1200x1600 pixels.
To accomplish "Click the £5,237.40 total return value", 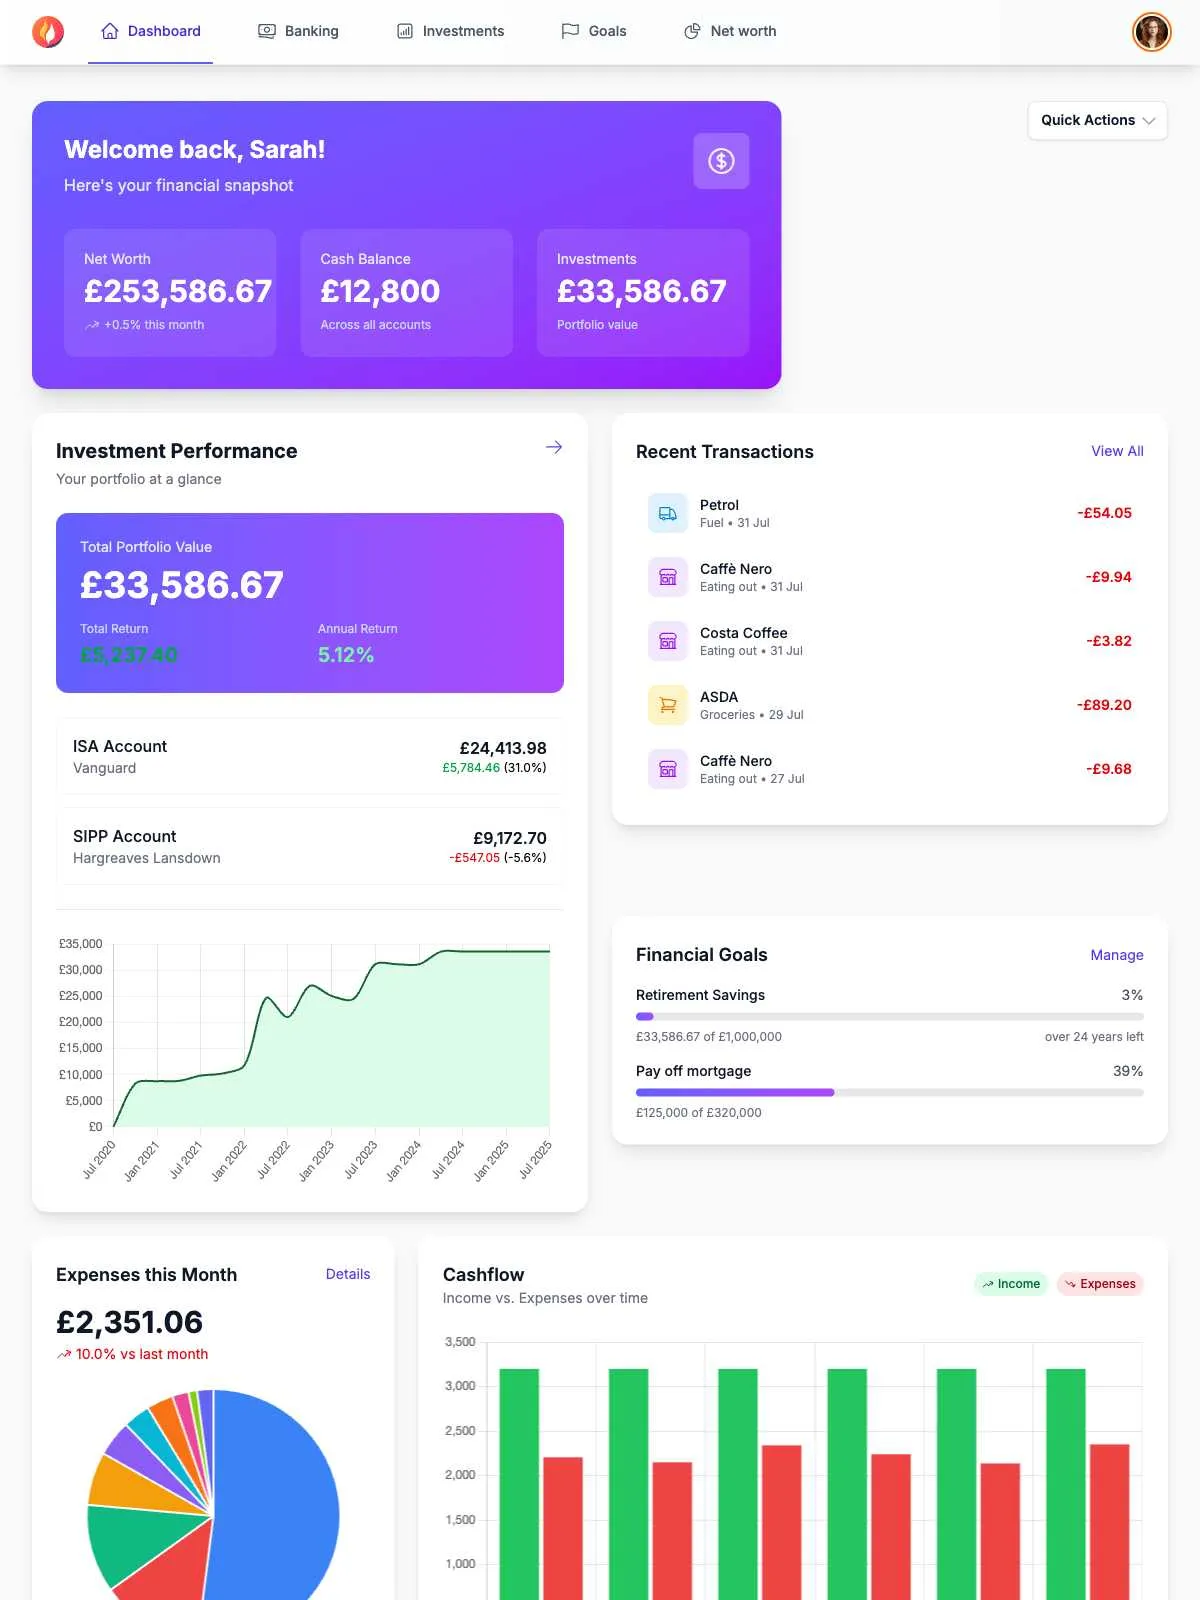I will click(129, 655).
